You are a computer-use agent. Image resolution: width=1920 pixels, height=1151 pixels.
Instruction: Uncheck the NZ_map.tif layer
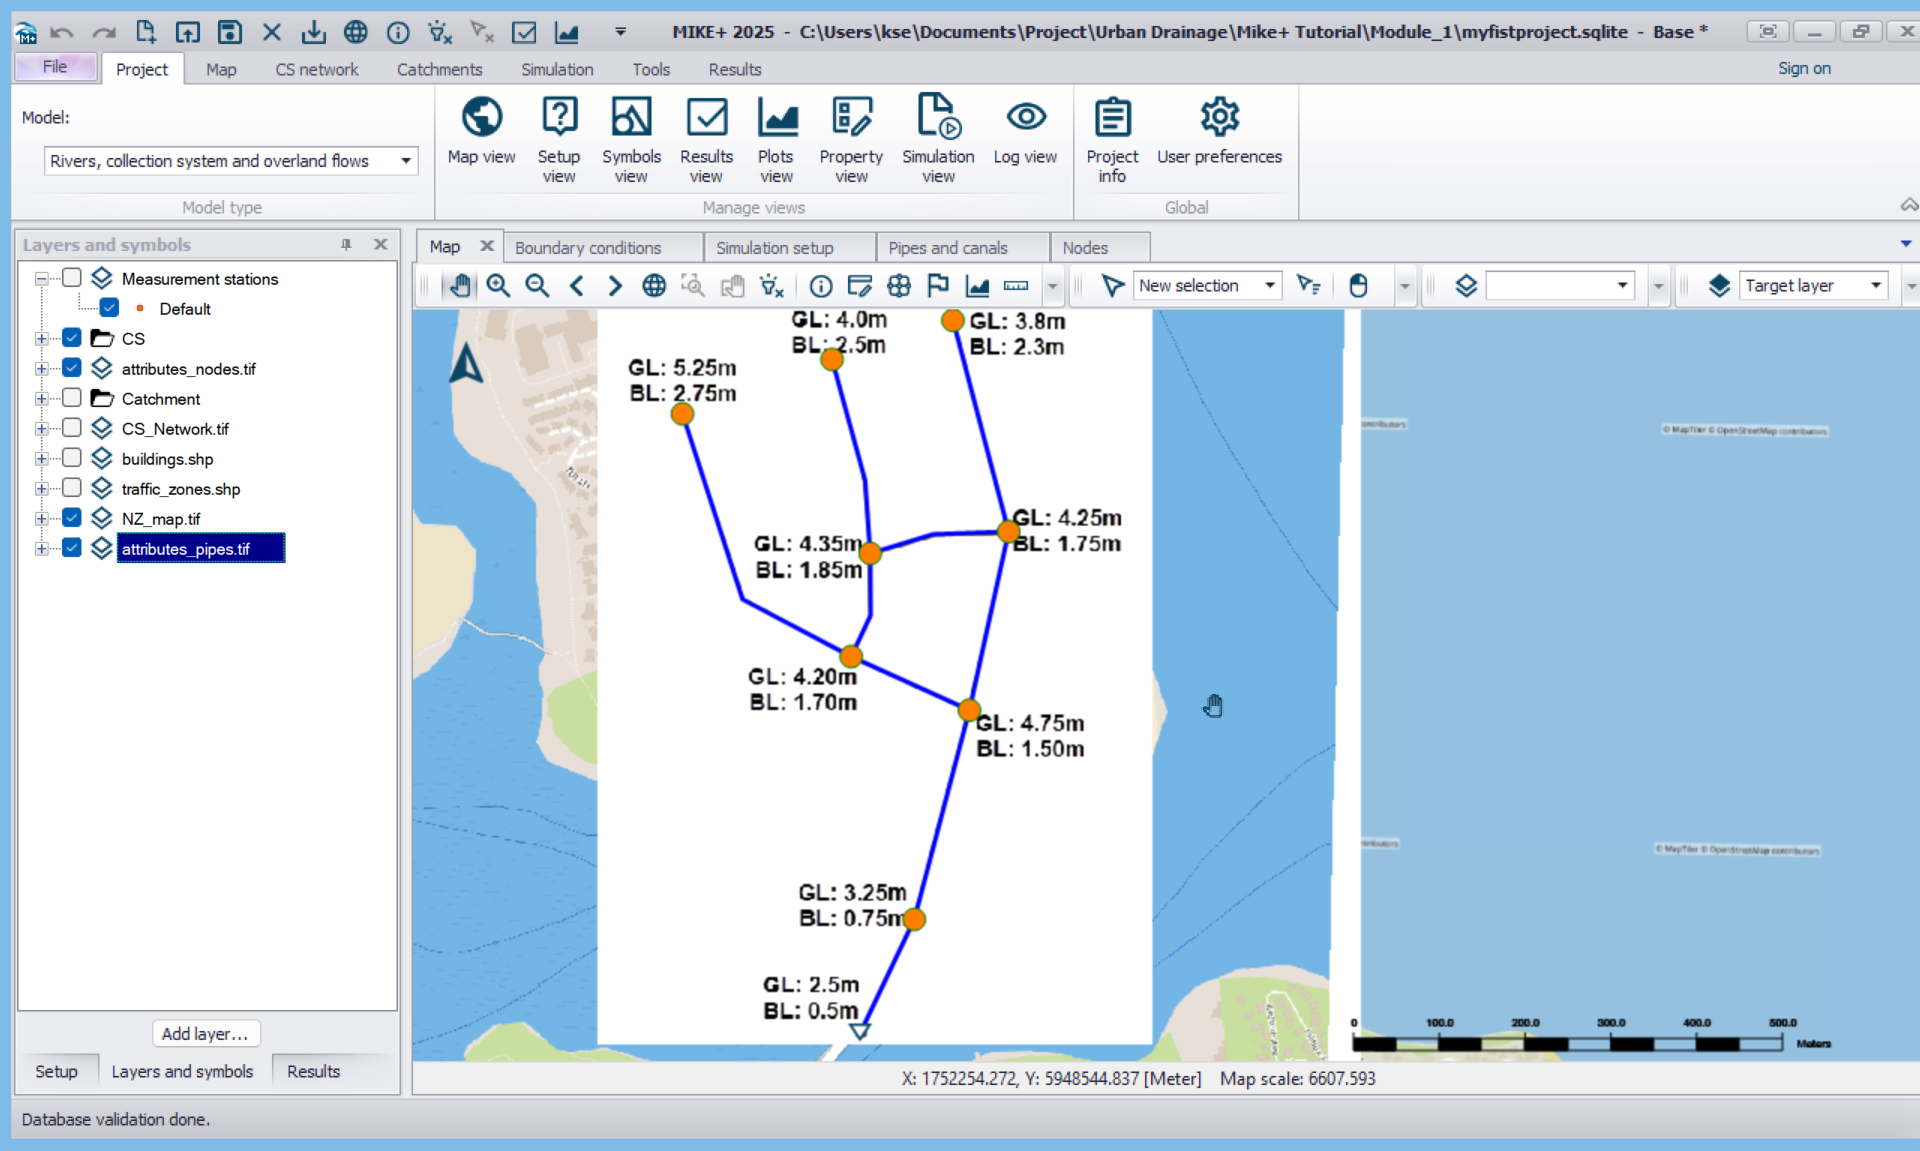click(x=72, y=518)
